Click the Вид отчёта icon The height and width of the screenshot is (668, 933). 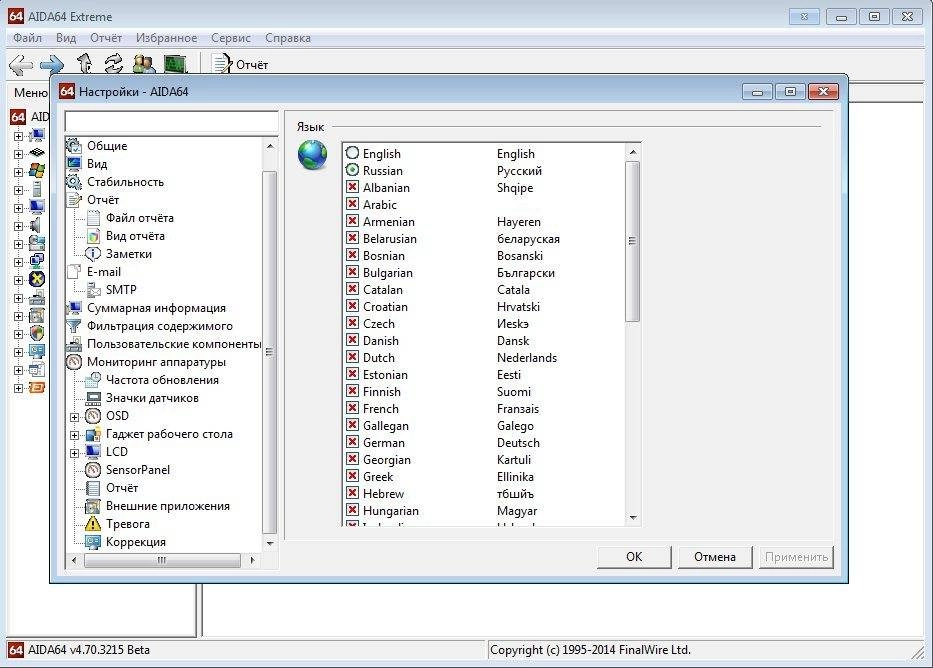[x=93, y=236]
